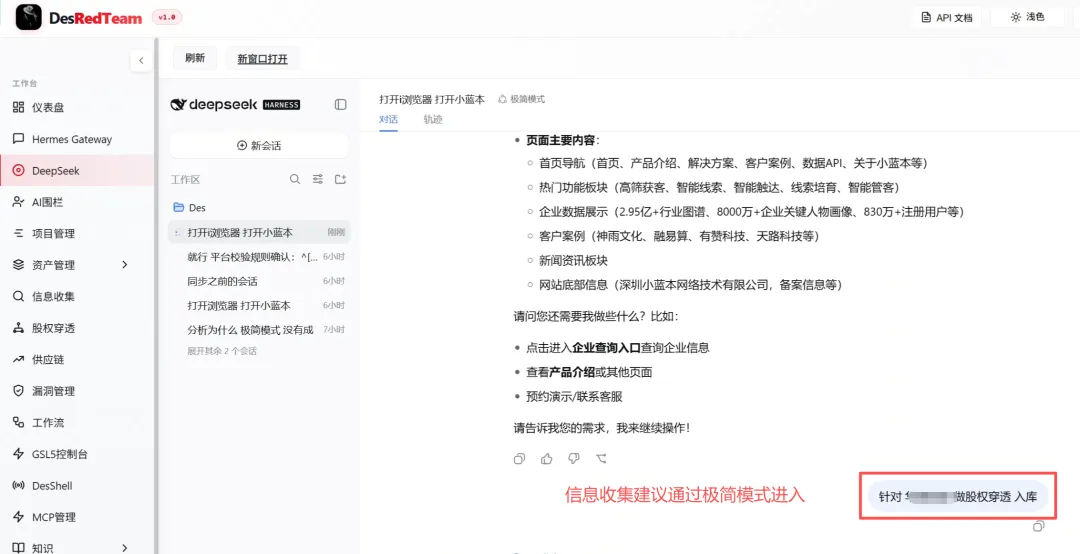Open 股权穿透 menu item
1080x554 pixels.
coord(77,328)
